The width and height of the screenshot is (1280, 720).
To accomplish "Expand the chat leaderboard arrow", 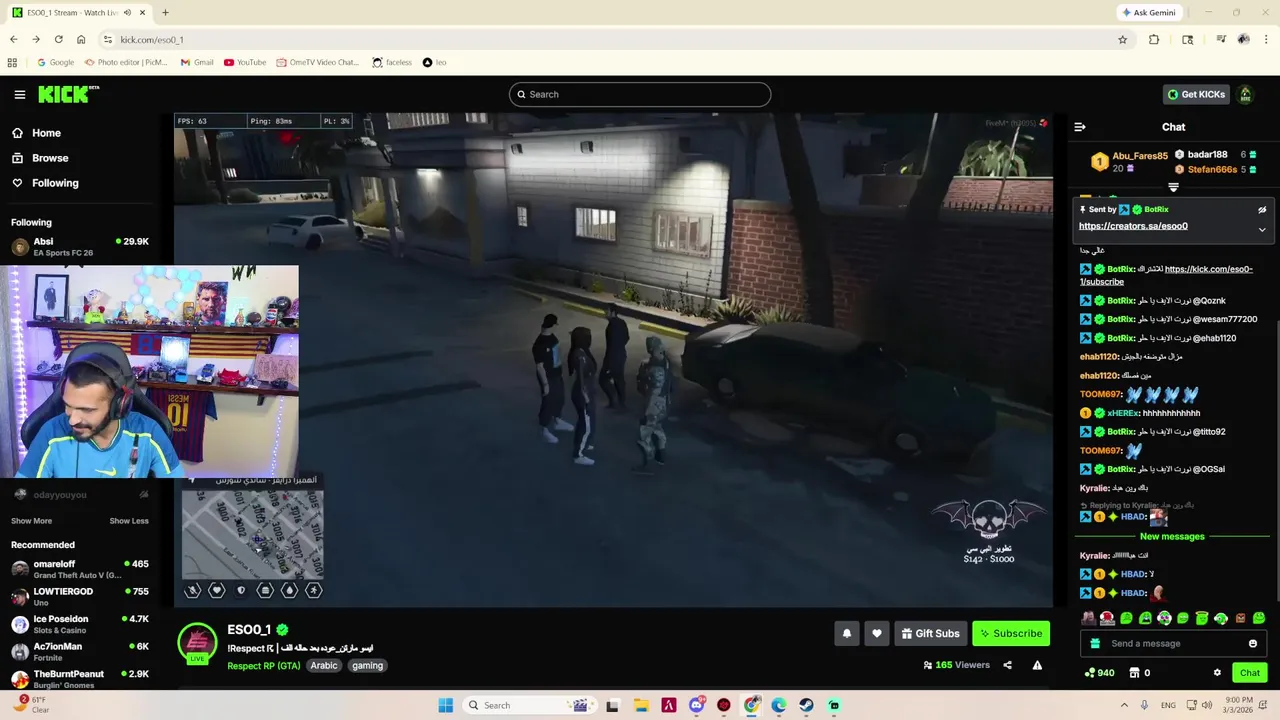I will (1173, 187).
